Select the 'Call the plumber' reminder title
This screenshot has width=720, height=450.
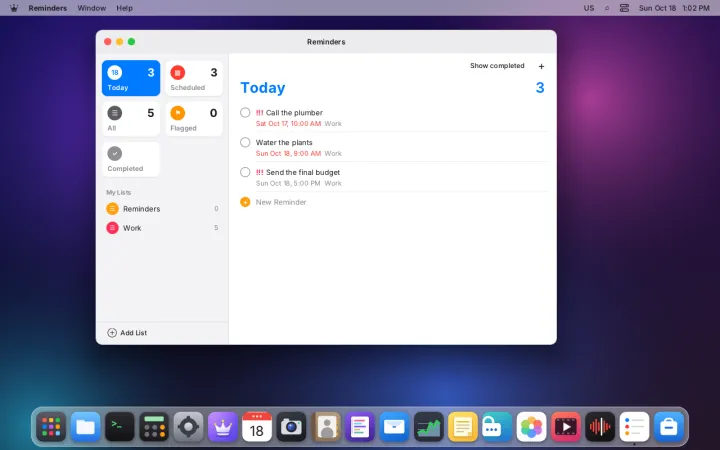[294, 112]
